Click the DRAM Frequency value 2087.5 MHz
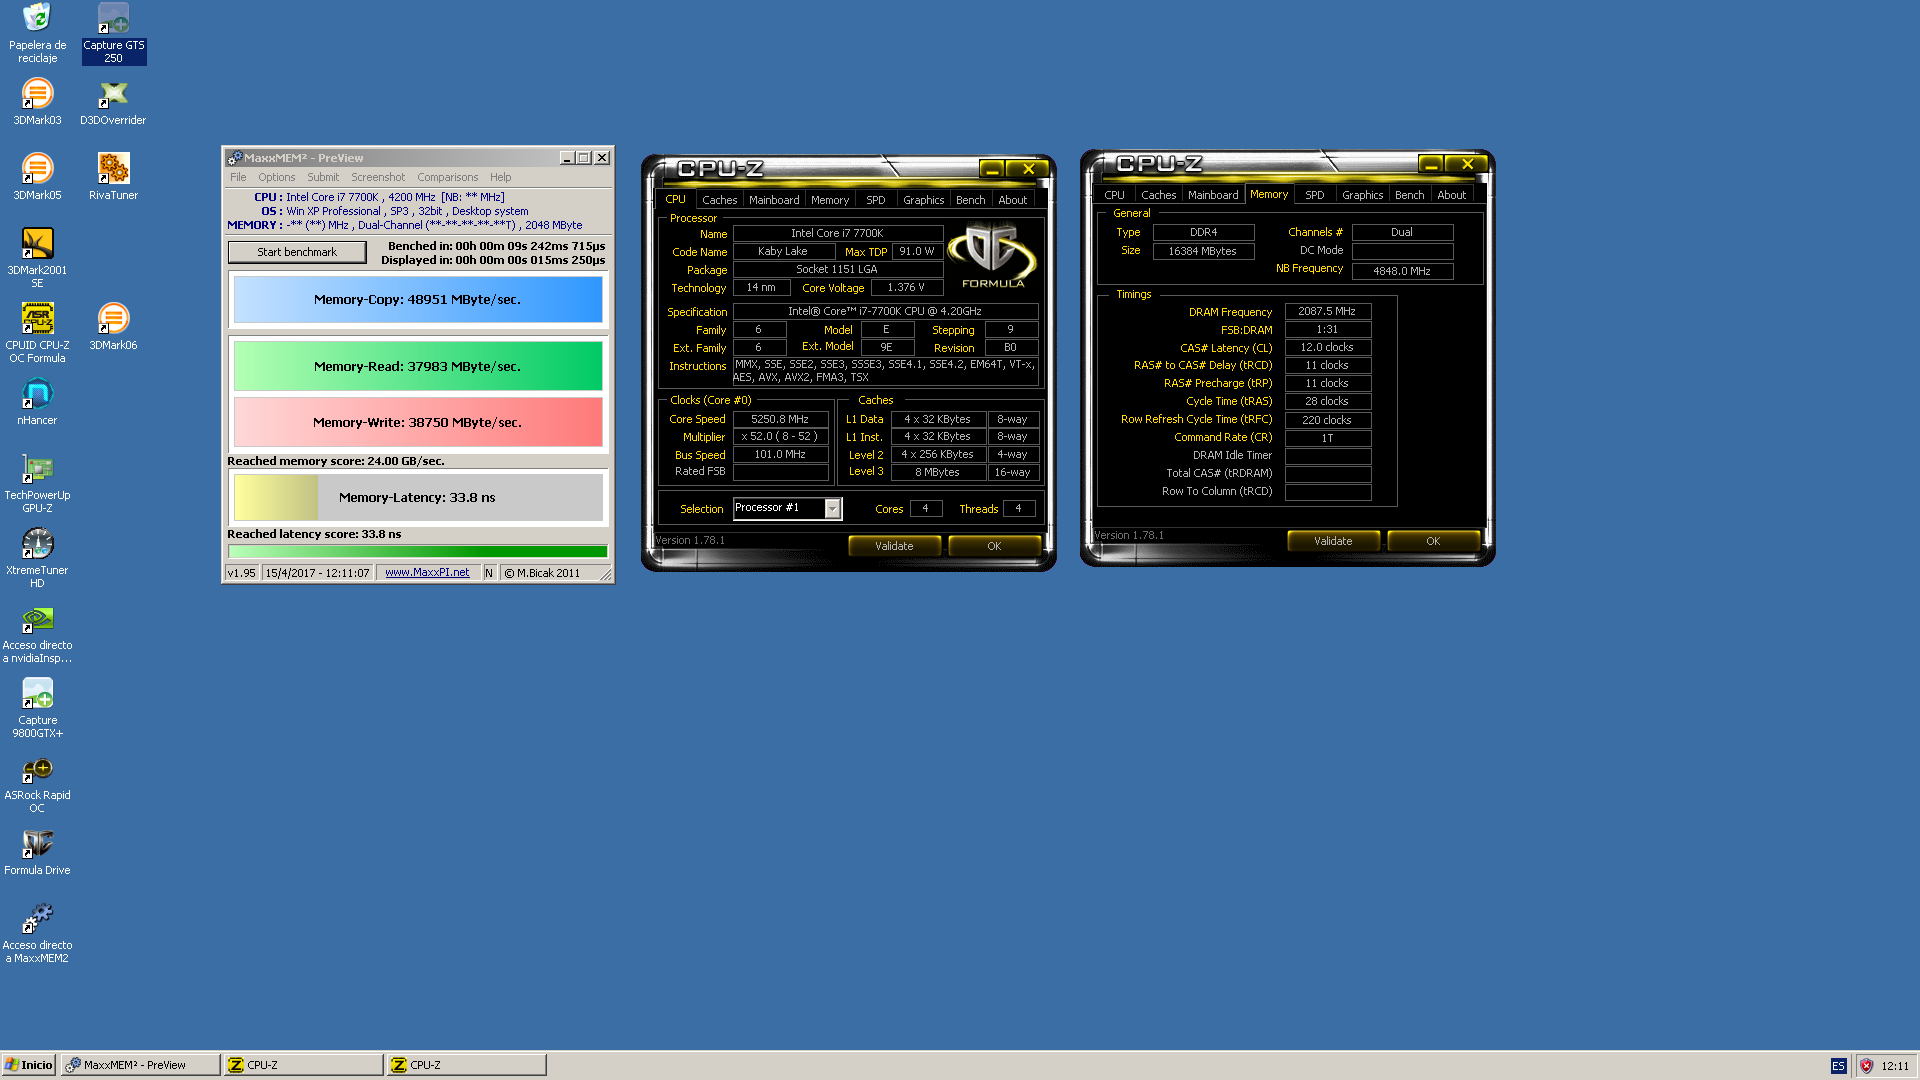1920x1080 pixels. [1328, 312]
